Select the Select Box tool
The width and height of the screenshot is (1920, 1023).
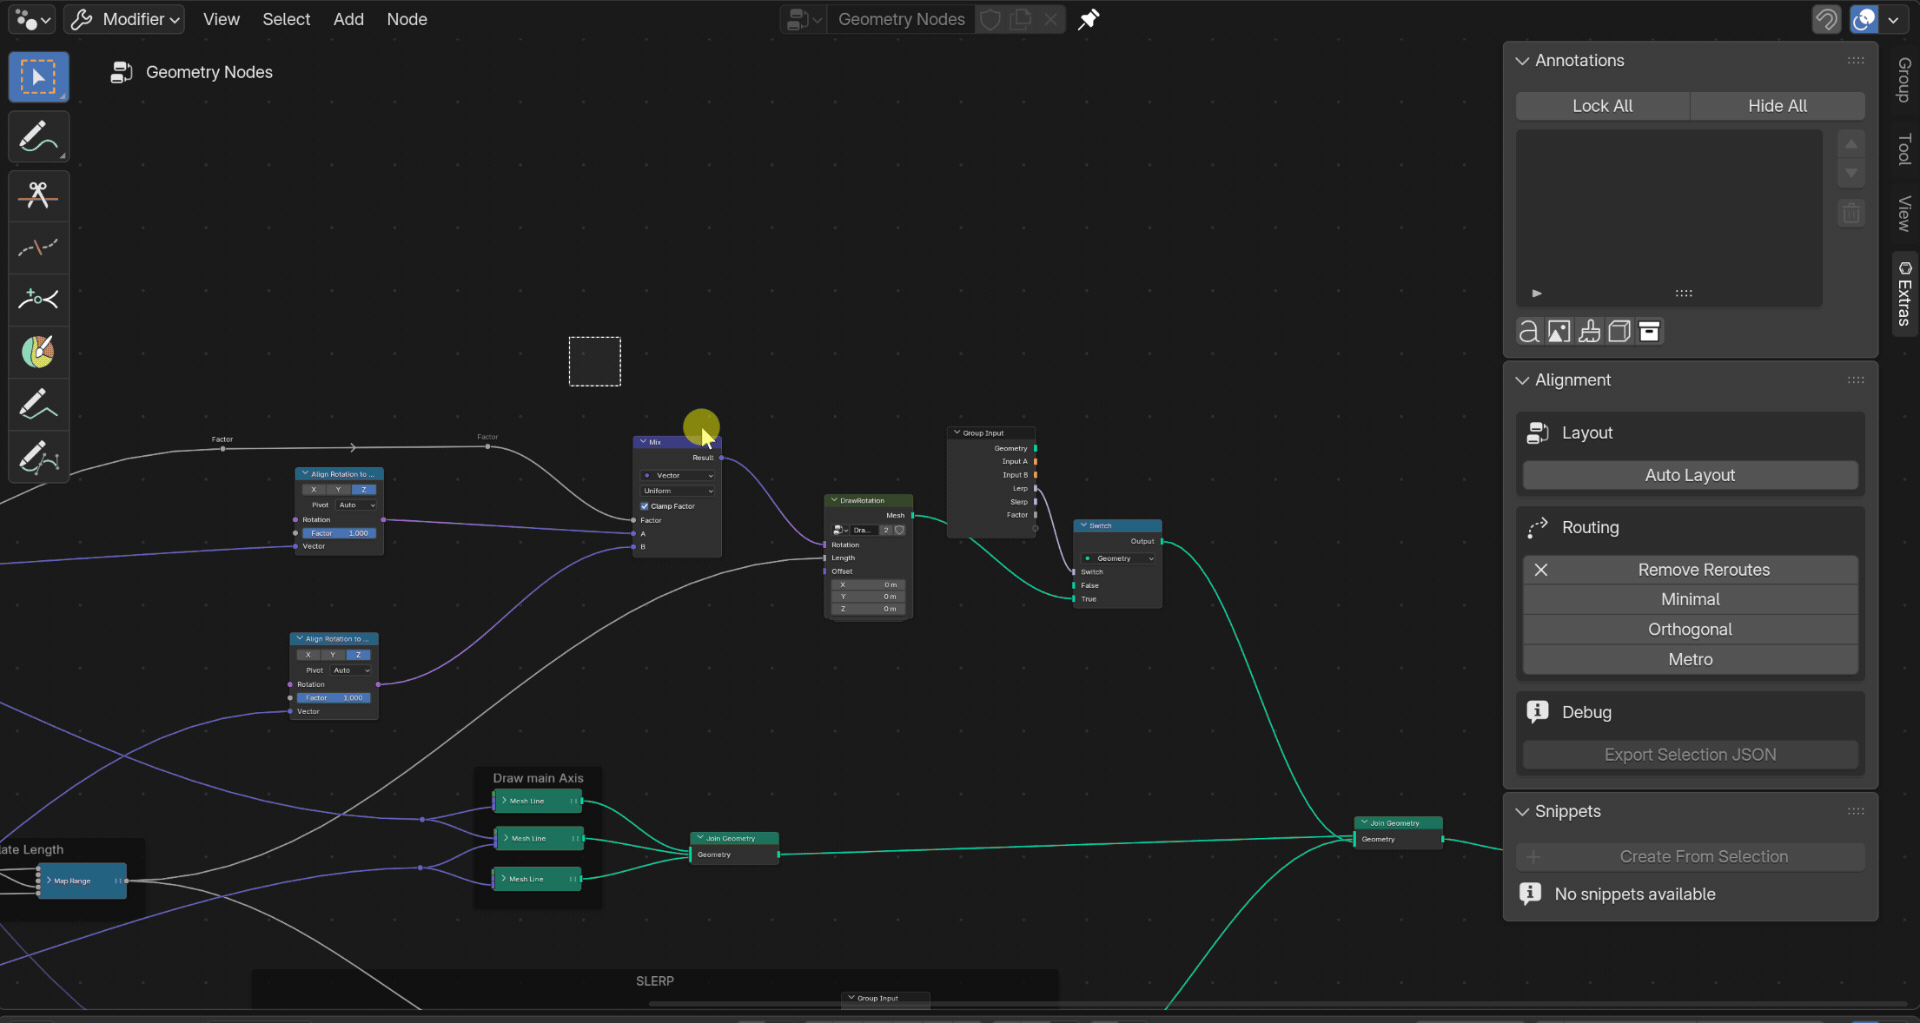point(38,77)
